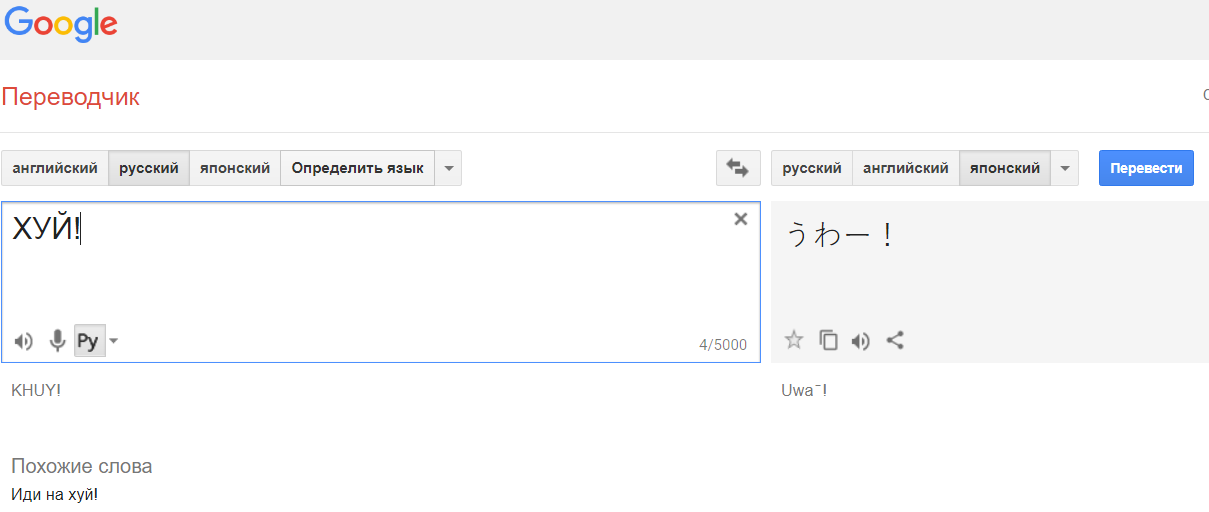This screenshot has width=1209, height=512.
Task: Share translation using share icon
Action: click(895, 340)
